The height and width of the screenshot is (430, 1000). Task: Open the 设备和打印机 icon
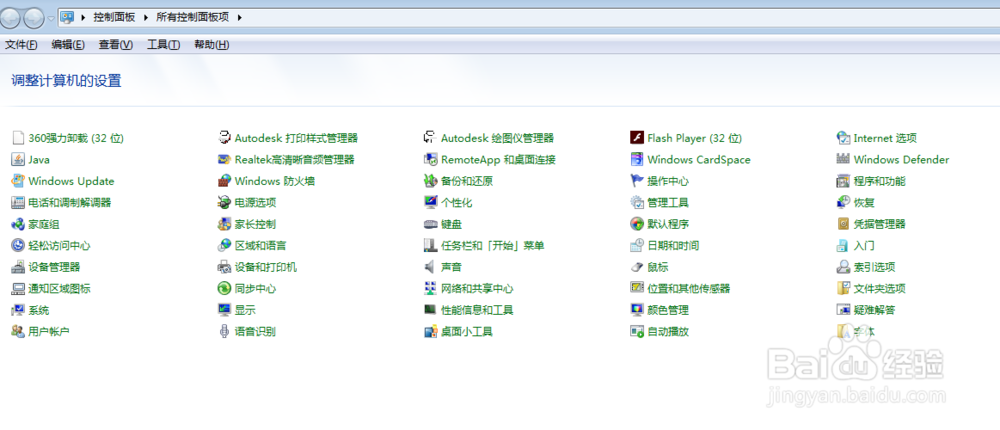224,267
